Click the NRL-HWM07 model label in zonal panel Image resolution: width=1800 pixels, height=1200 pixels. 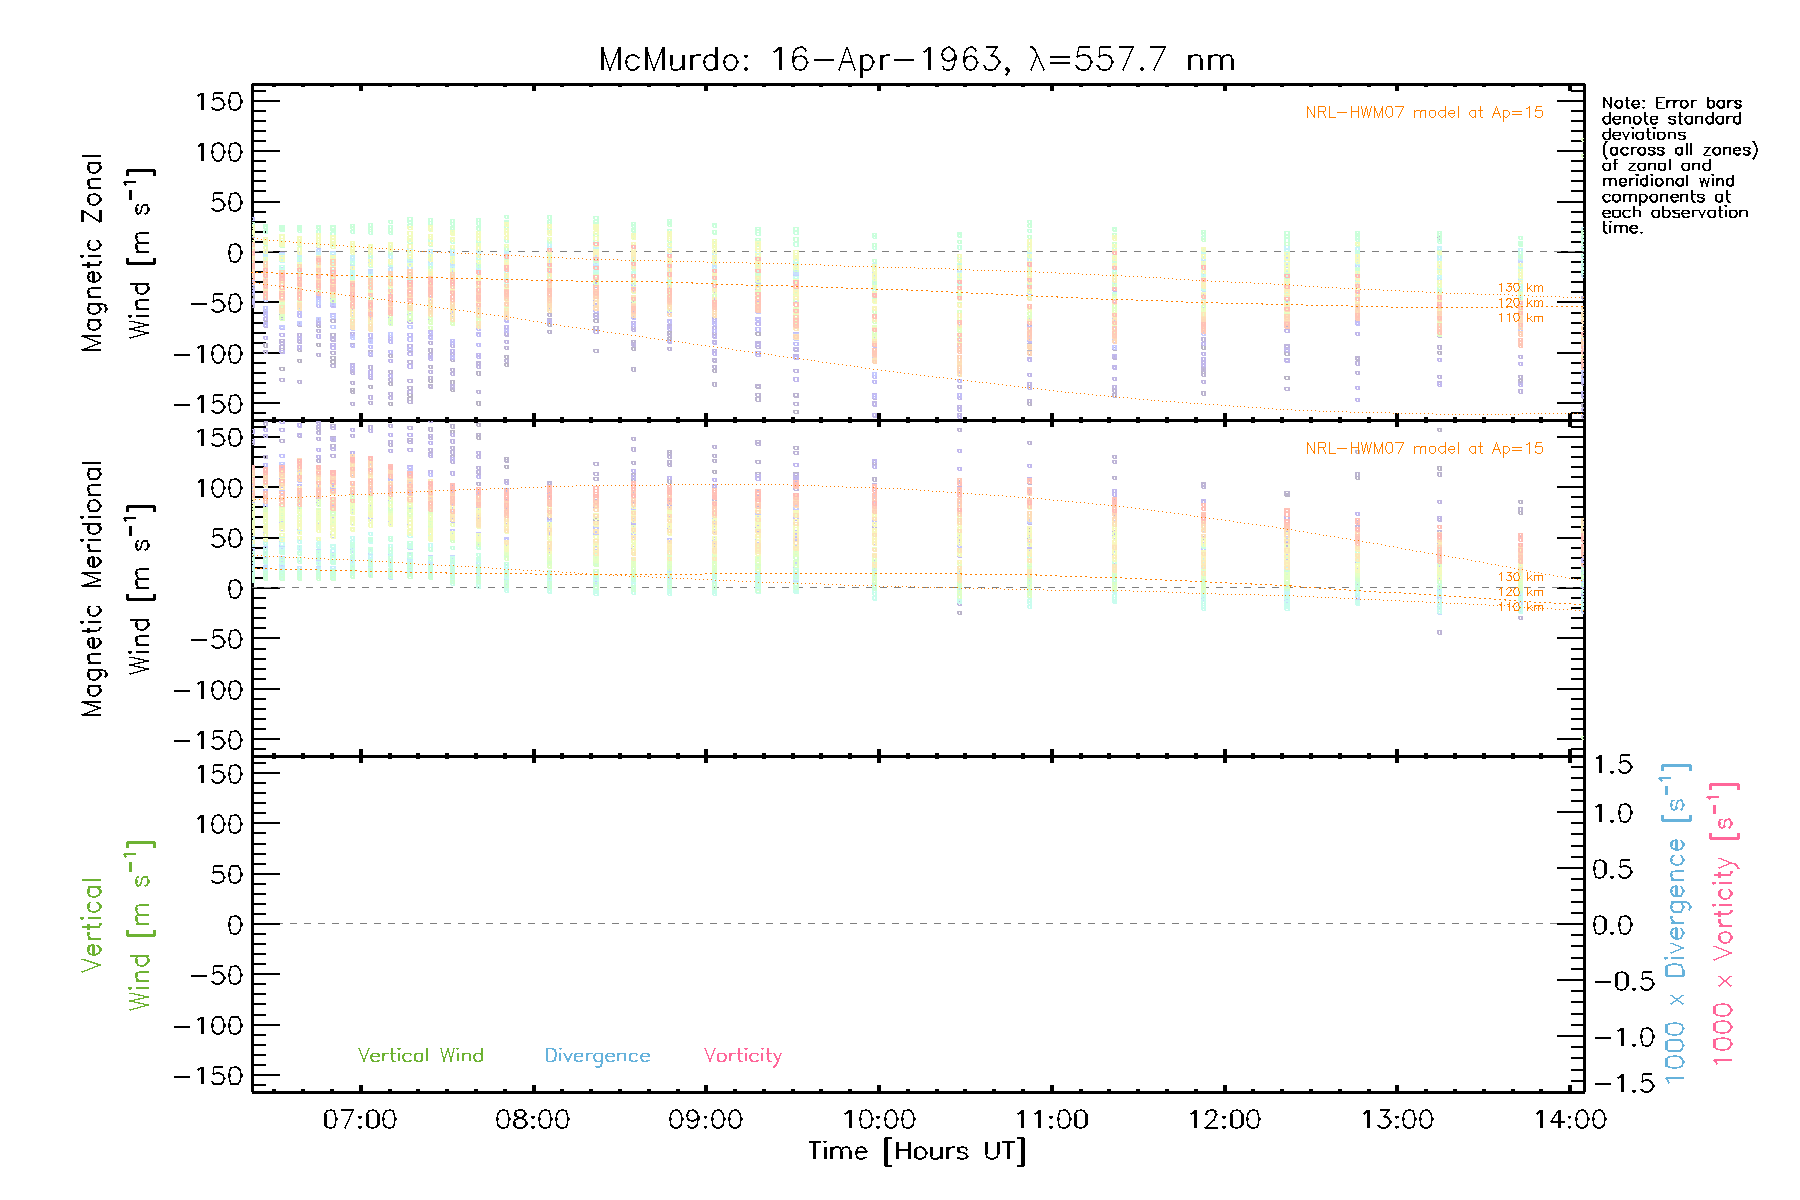click(1424, 113)
